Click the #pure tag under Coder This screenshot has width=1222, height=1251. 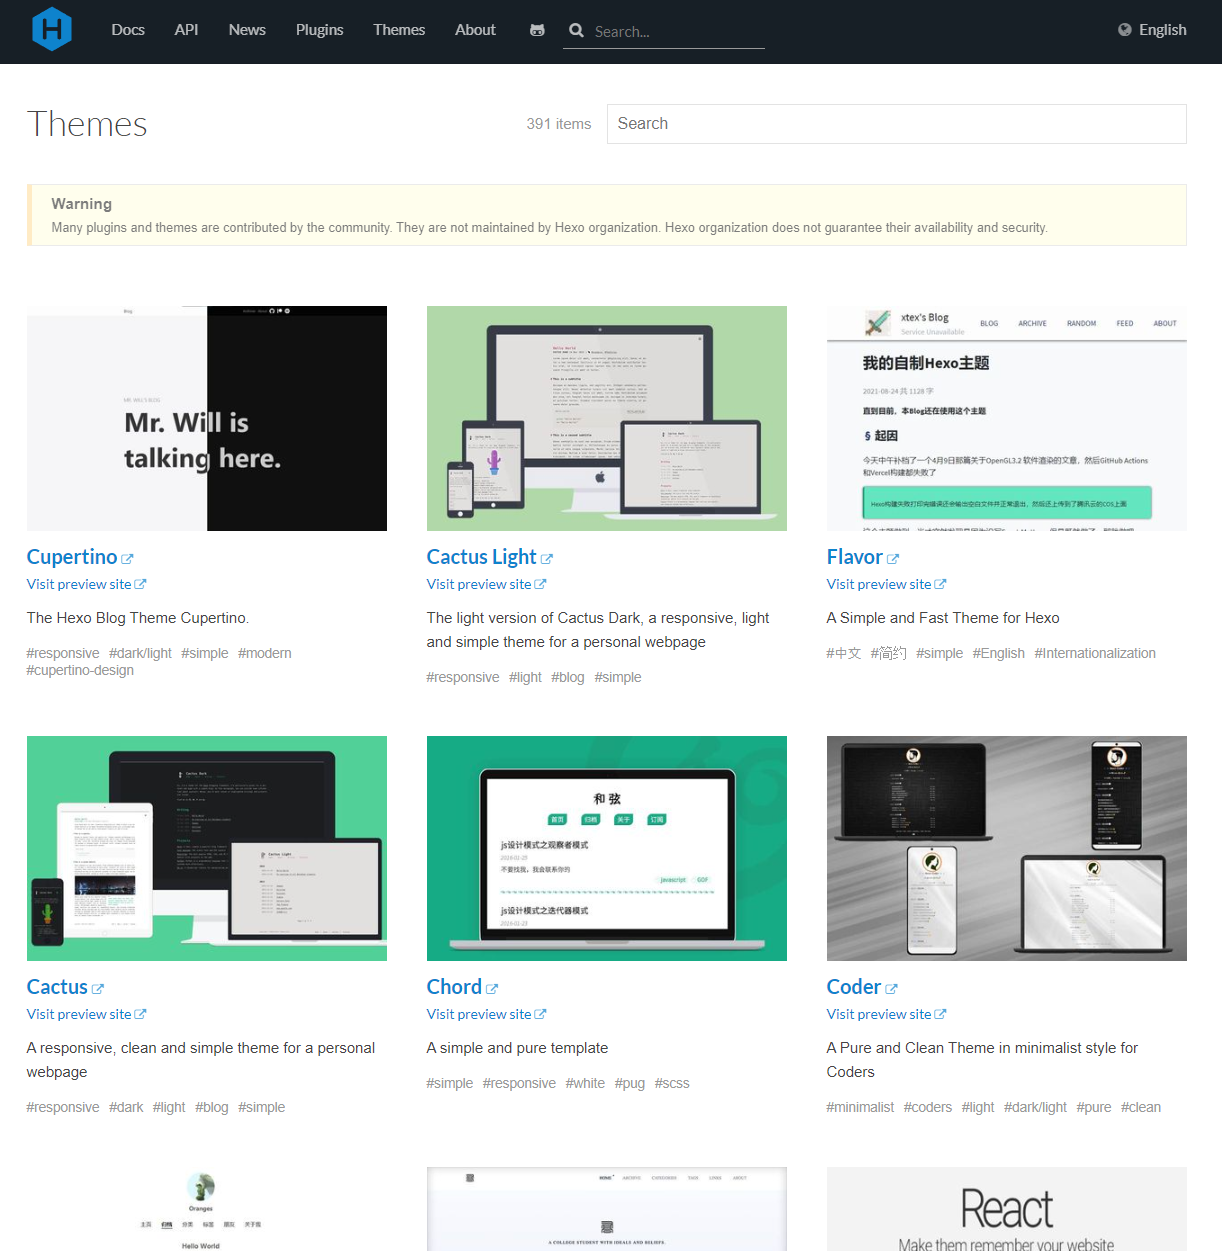pos(1094,1107)
